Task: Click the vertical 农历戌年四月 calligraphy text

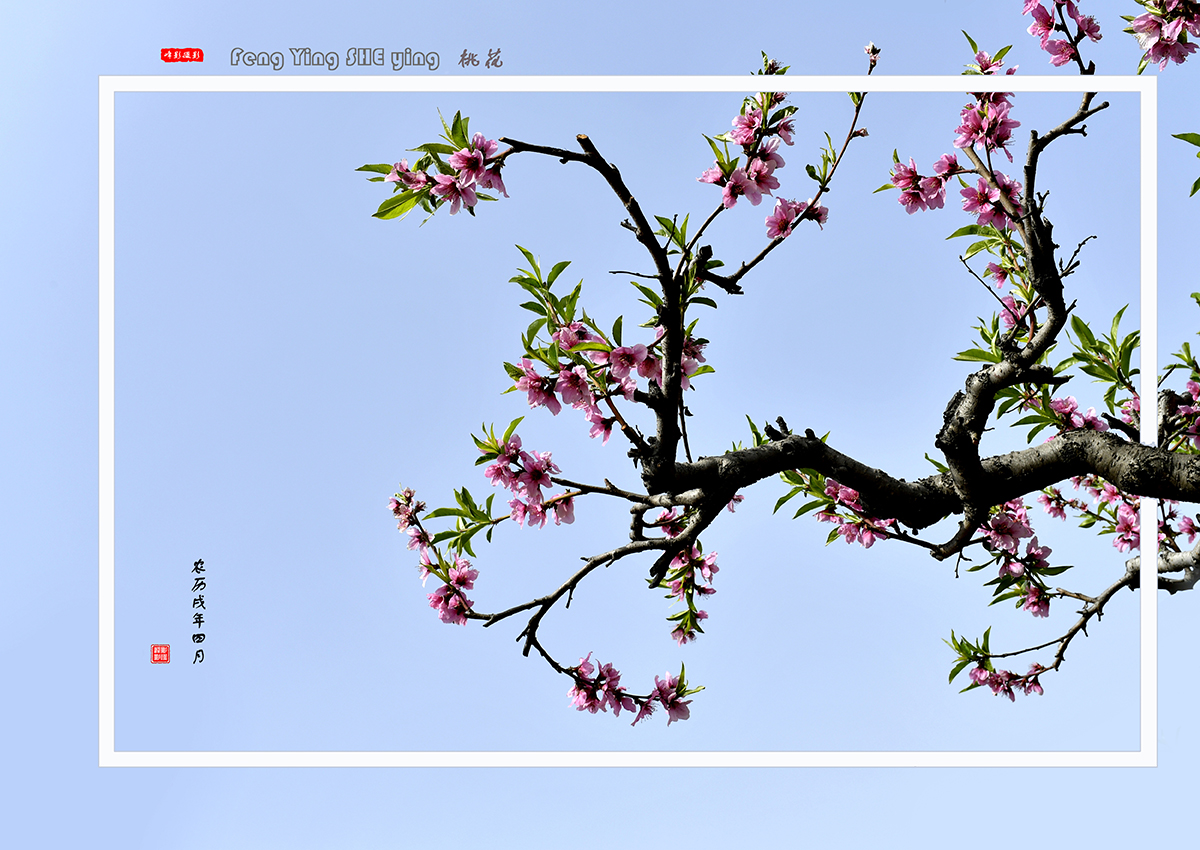Action: (x=199, y=611)
